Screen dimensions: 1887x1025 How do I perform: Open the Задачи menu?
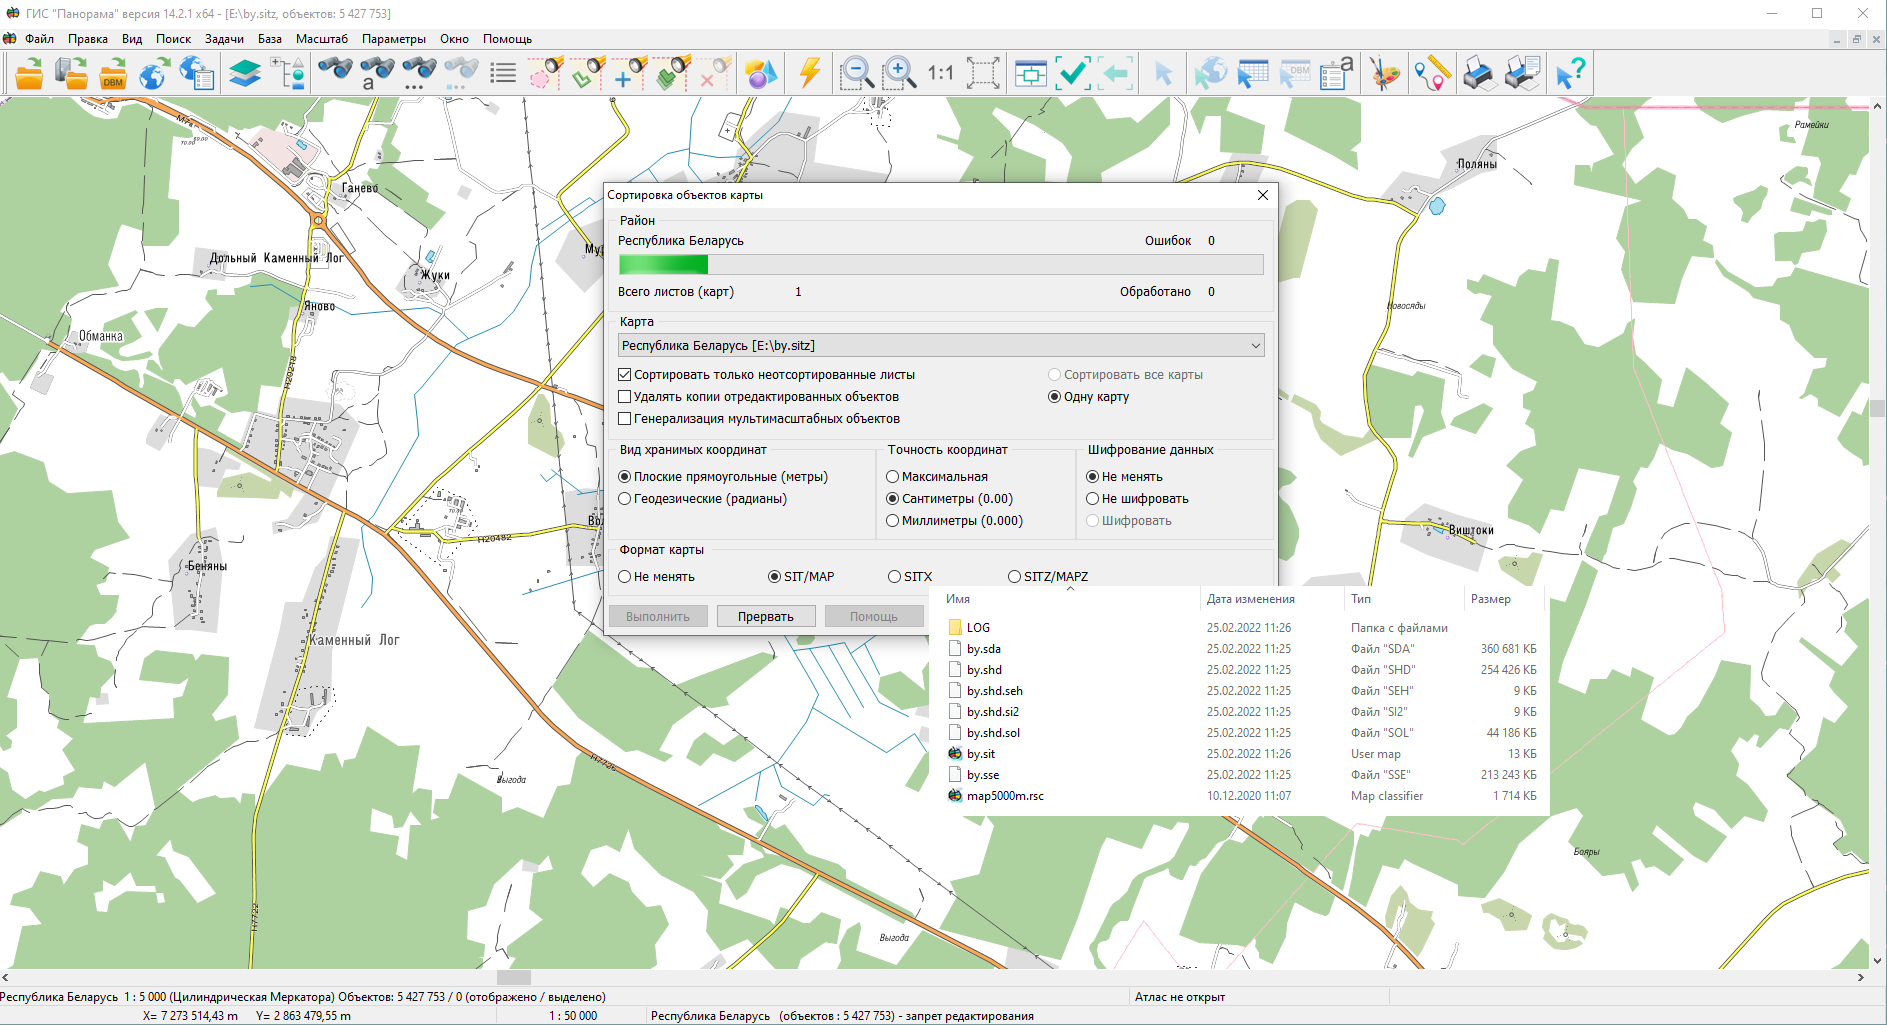click(x=224, y=39)
